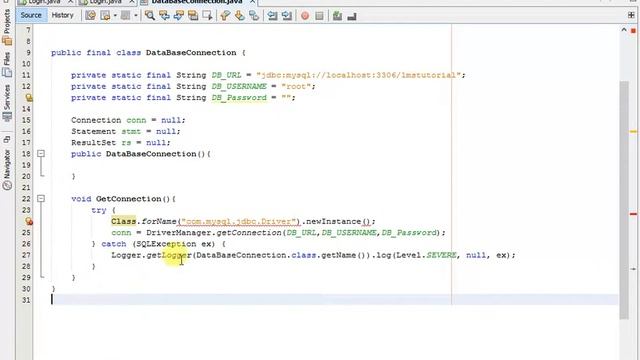Viewport: 640px width, 360px height.
Task: Open the Services side panel
Action: click(x=7, y=102)
